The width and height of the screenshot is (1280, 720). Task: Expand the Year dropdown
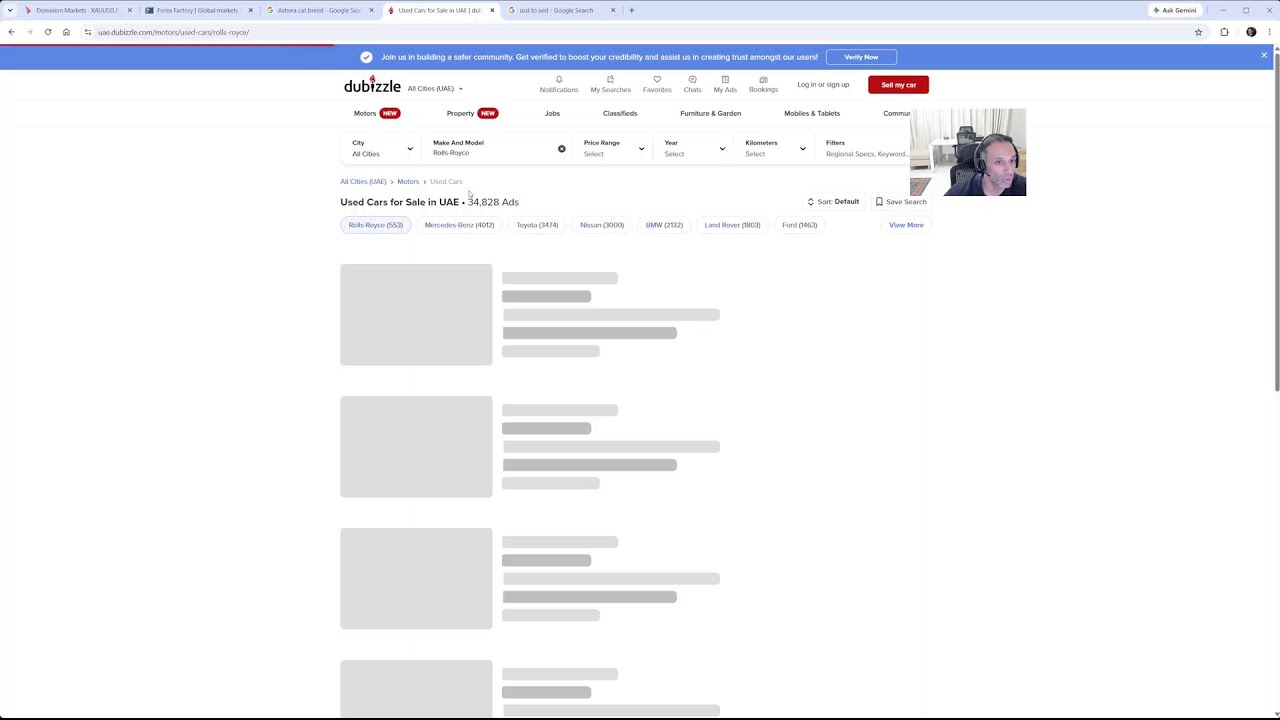(x=694, y=148)
